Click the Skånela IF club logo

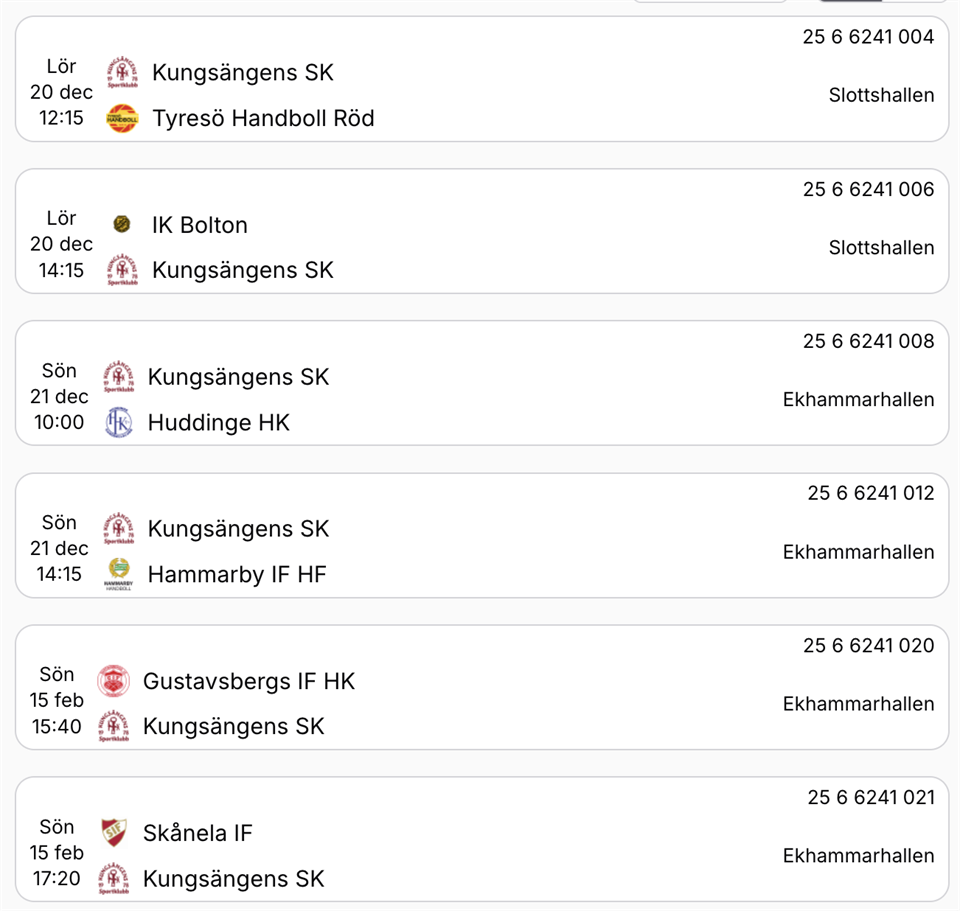[113, 833]
